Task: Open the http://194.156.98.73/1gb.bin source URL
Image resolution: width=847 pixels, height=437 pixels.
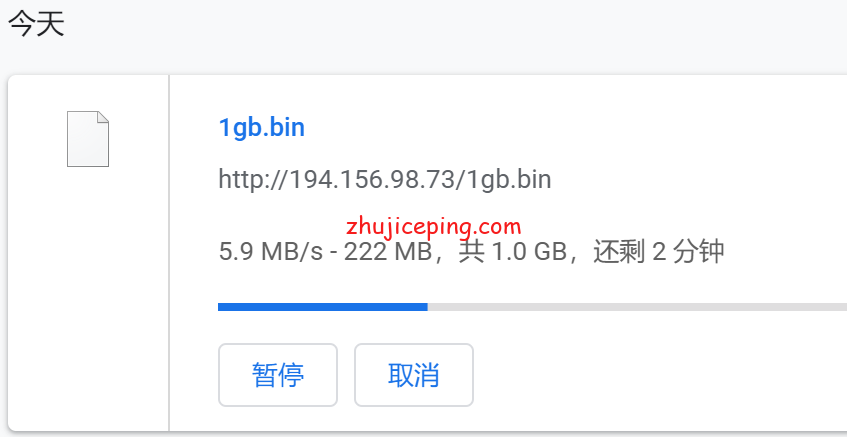Action: [385, 179]
